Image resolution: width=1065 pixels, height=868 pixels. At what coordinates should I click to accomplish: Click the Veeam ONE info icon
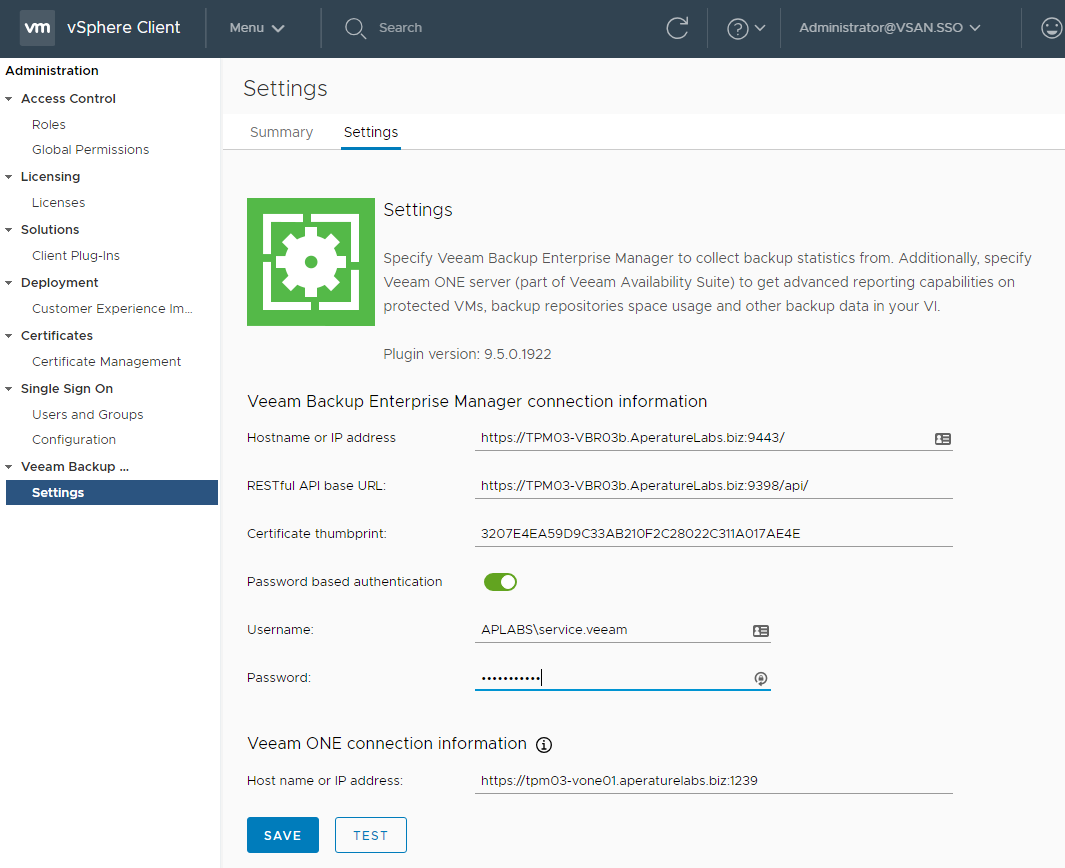(x=544, y=745)
